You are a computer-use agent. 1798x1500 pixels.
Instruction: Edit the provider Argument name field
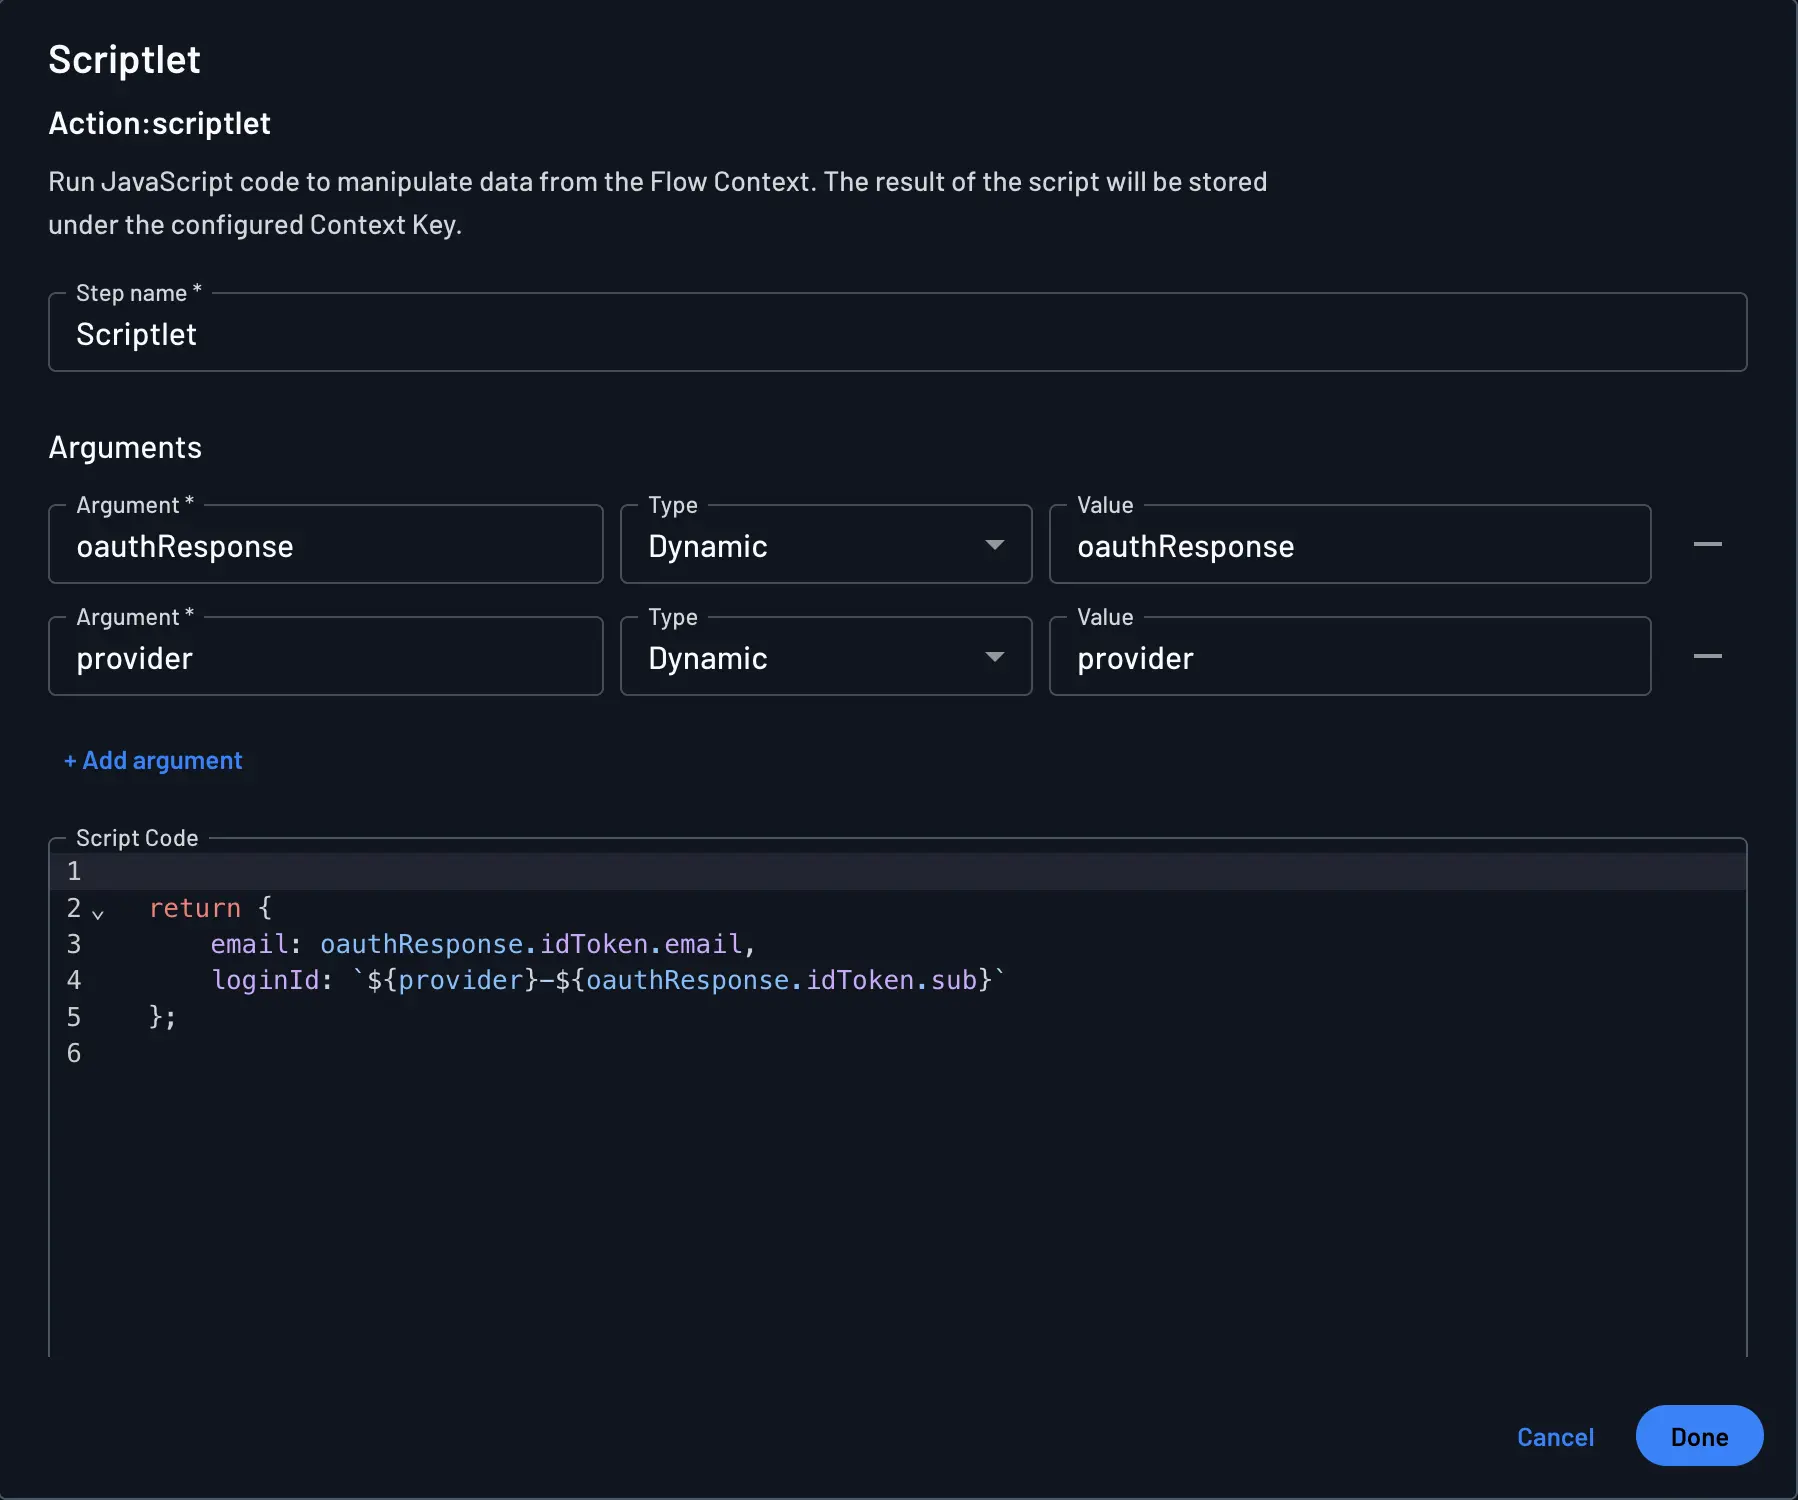pyautogui.click(x=326, y=657)
